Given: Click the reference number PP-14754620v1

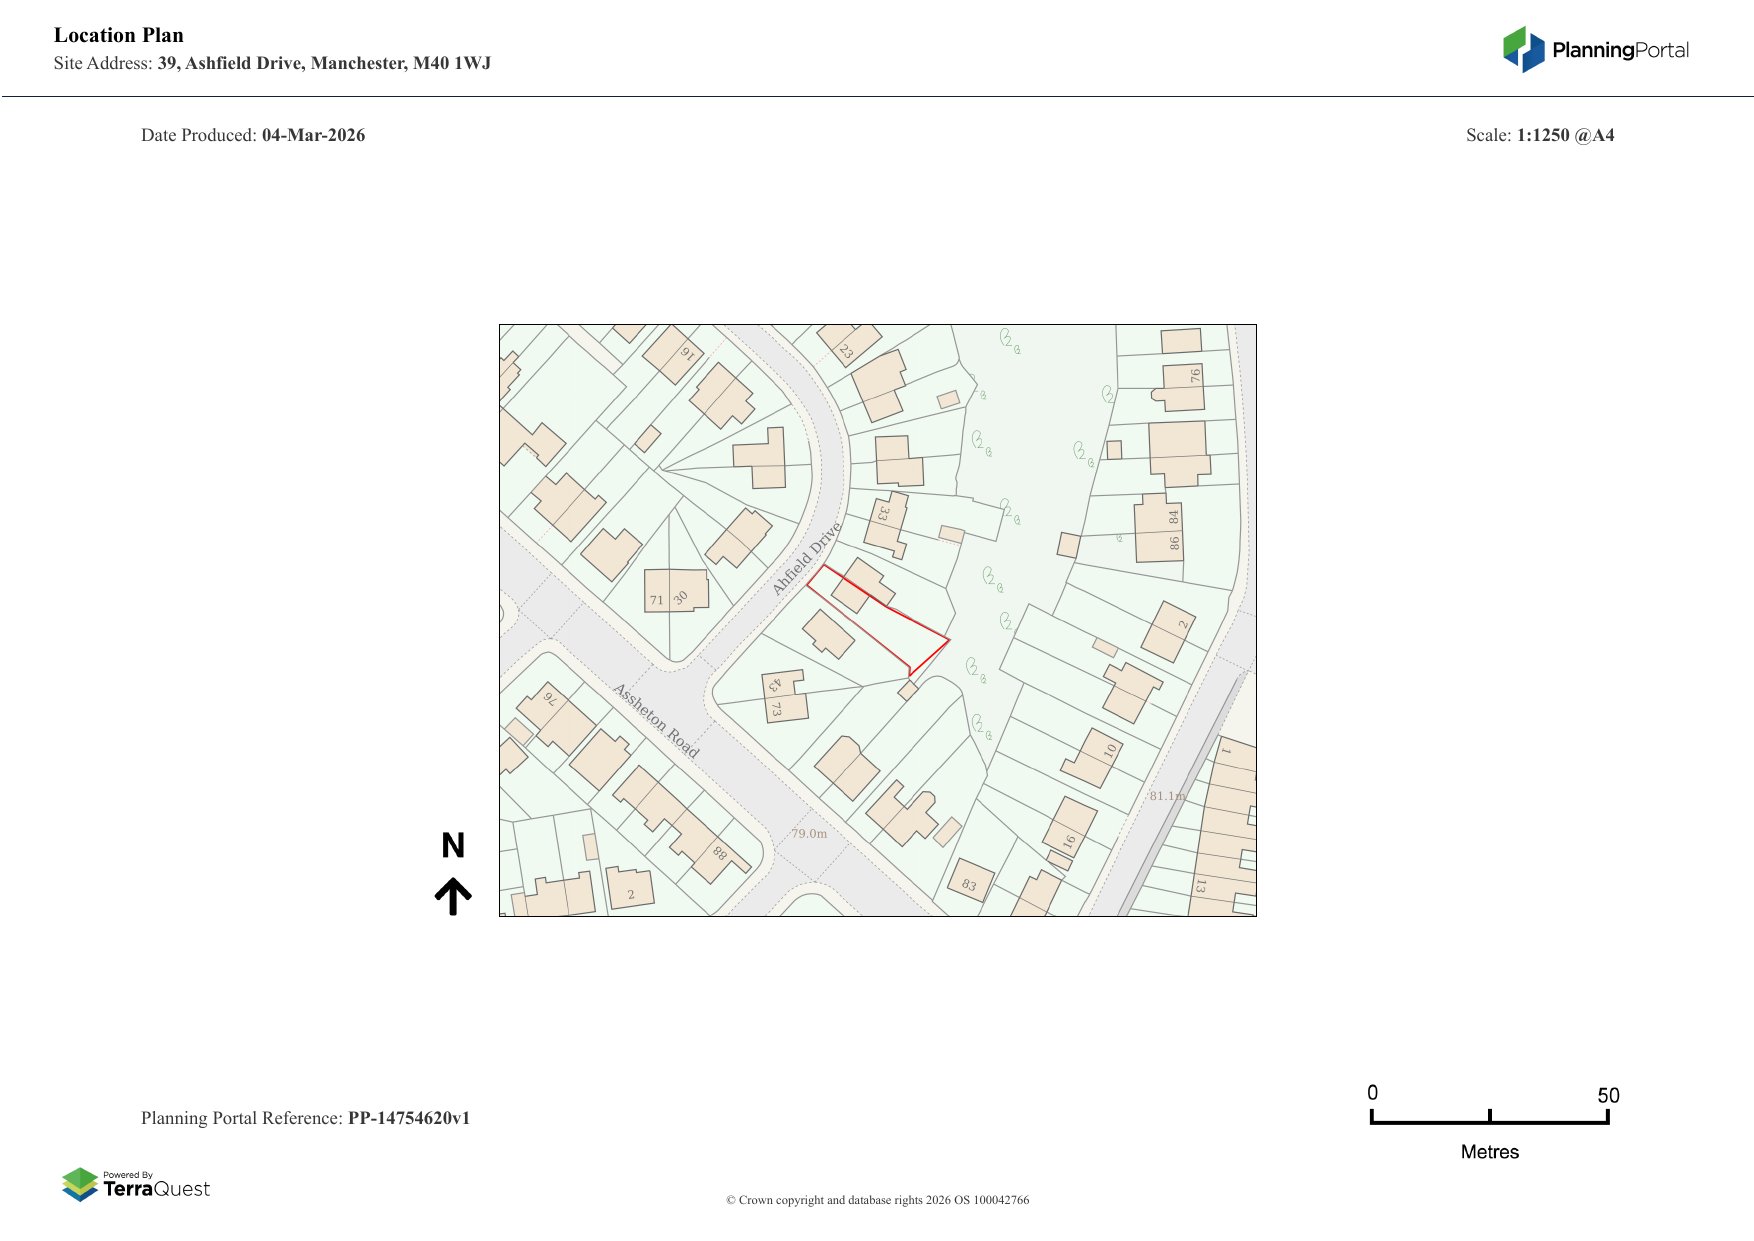Looking at the screenshot, I should (408, 1118).
